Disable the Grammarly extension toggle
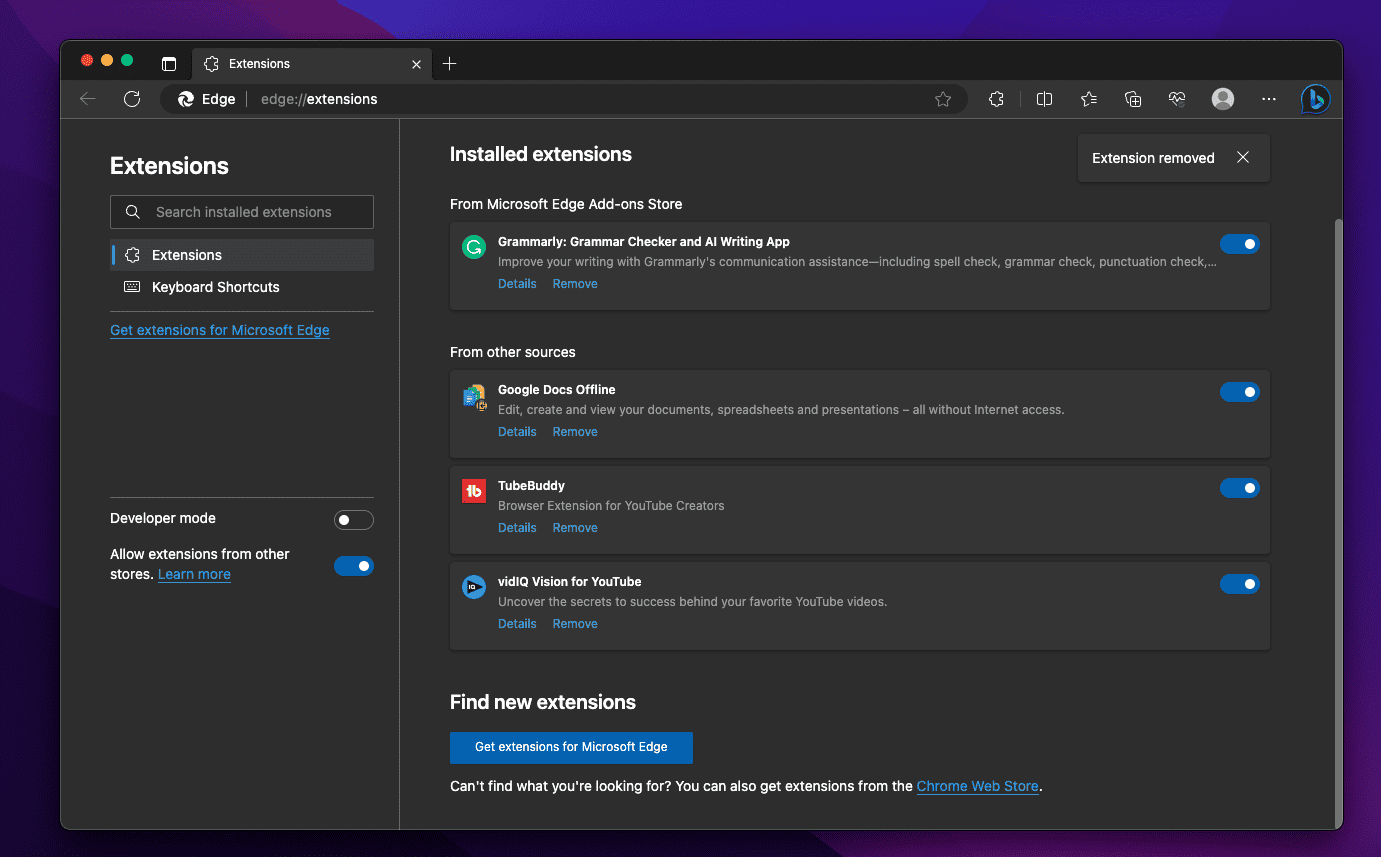Viewport: 1381px width, 857px height. pos(1239,244)
